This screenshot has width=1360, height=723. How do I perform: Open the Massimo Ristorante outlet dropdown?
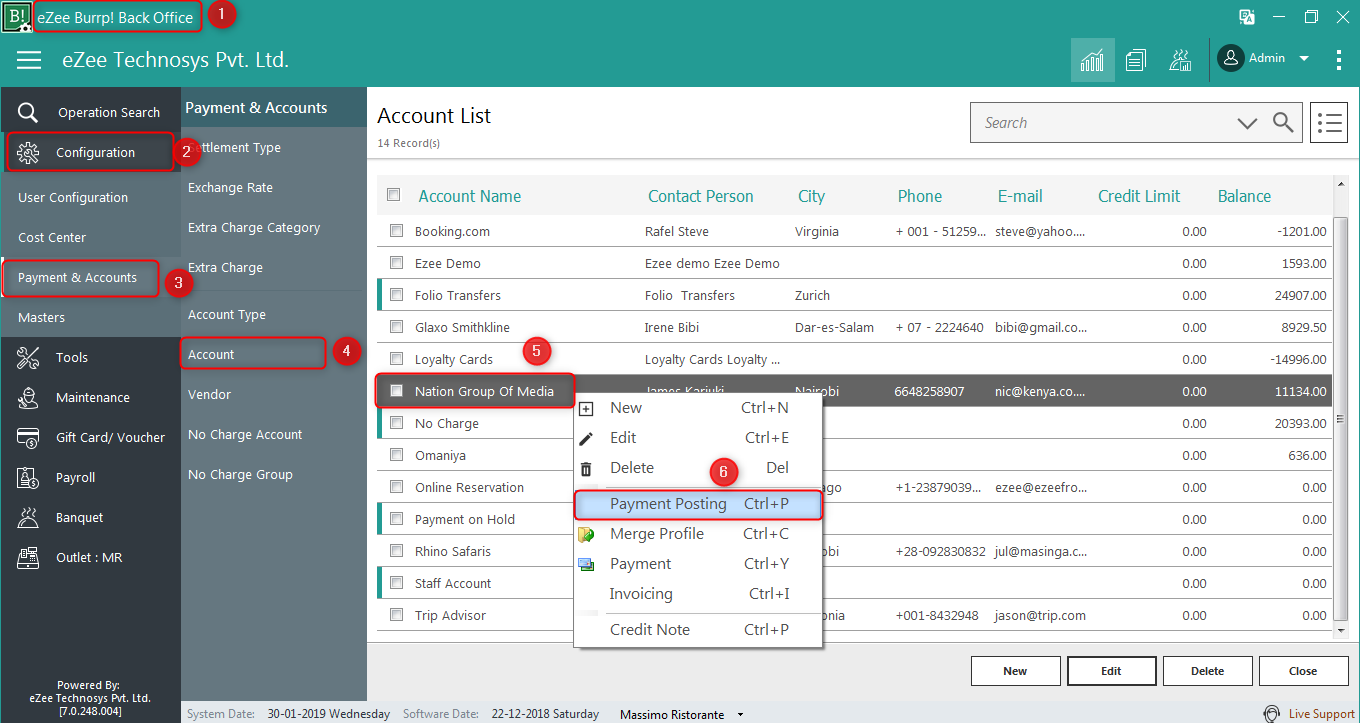click(741, 715)
